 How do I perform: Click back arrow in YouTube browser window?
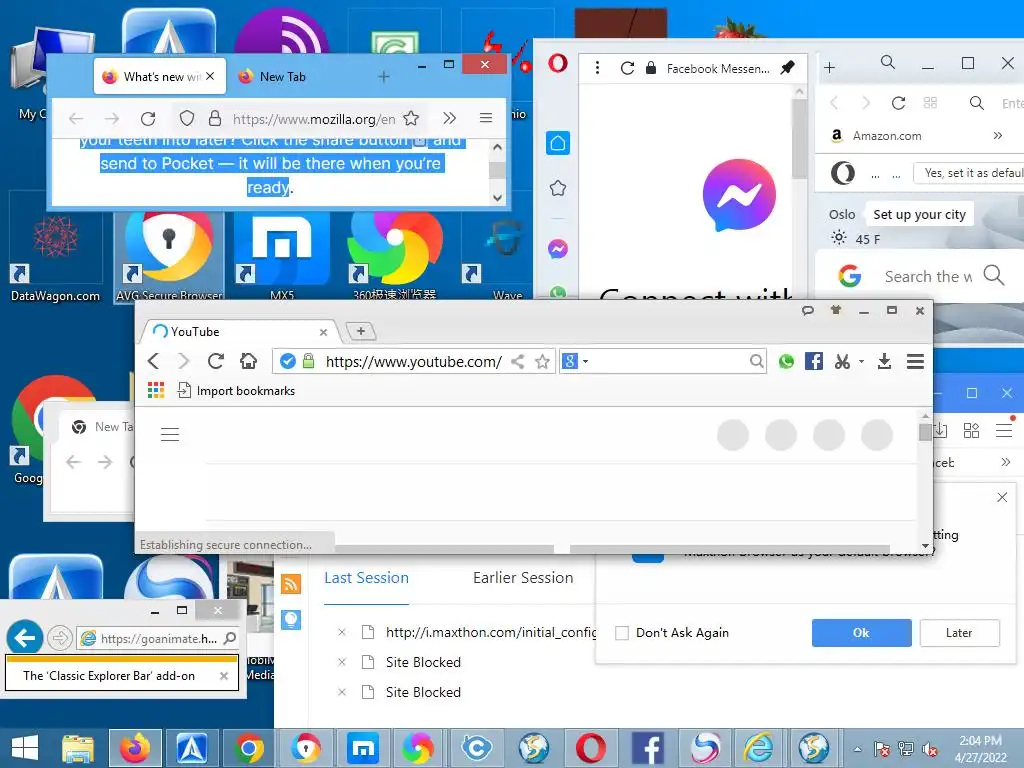click(153, 361)
